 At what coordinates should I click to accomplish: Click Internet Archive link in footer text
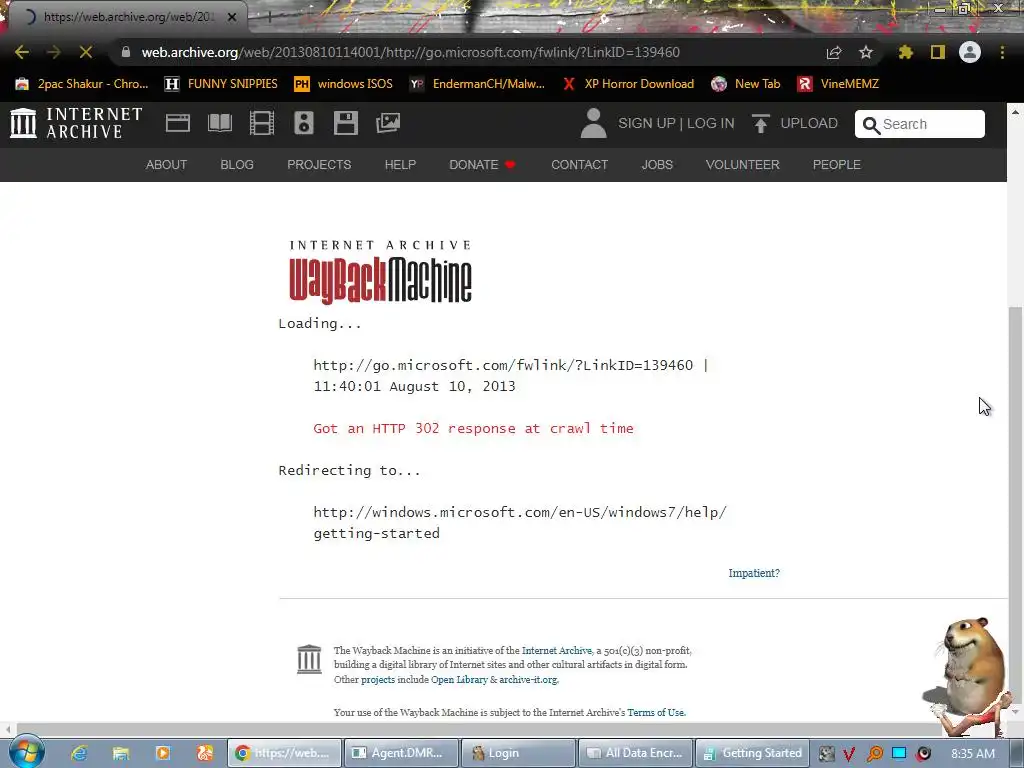pos(556,650)
